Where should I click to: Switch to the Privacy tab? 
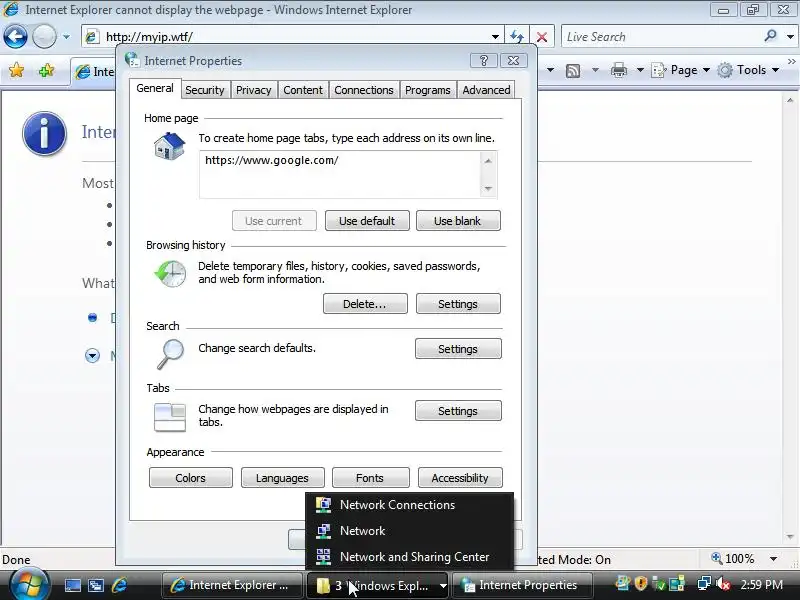click(x=253, y=90)
